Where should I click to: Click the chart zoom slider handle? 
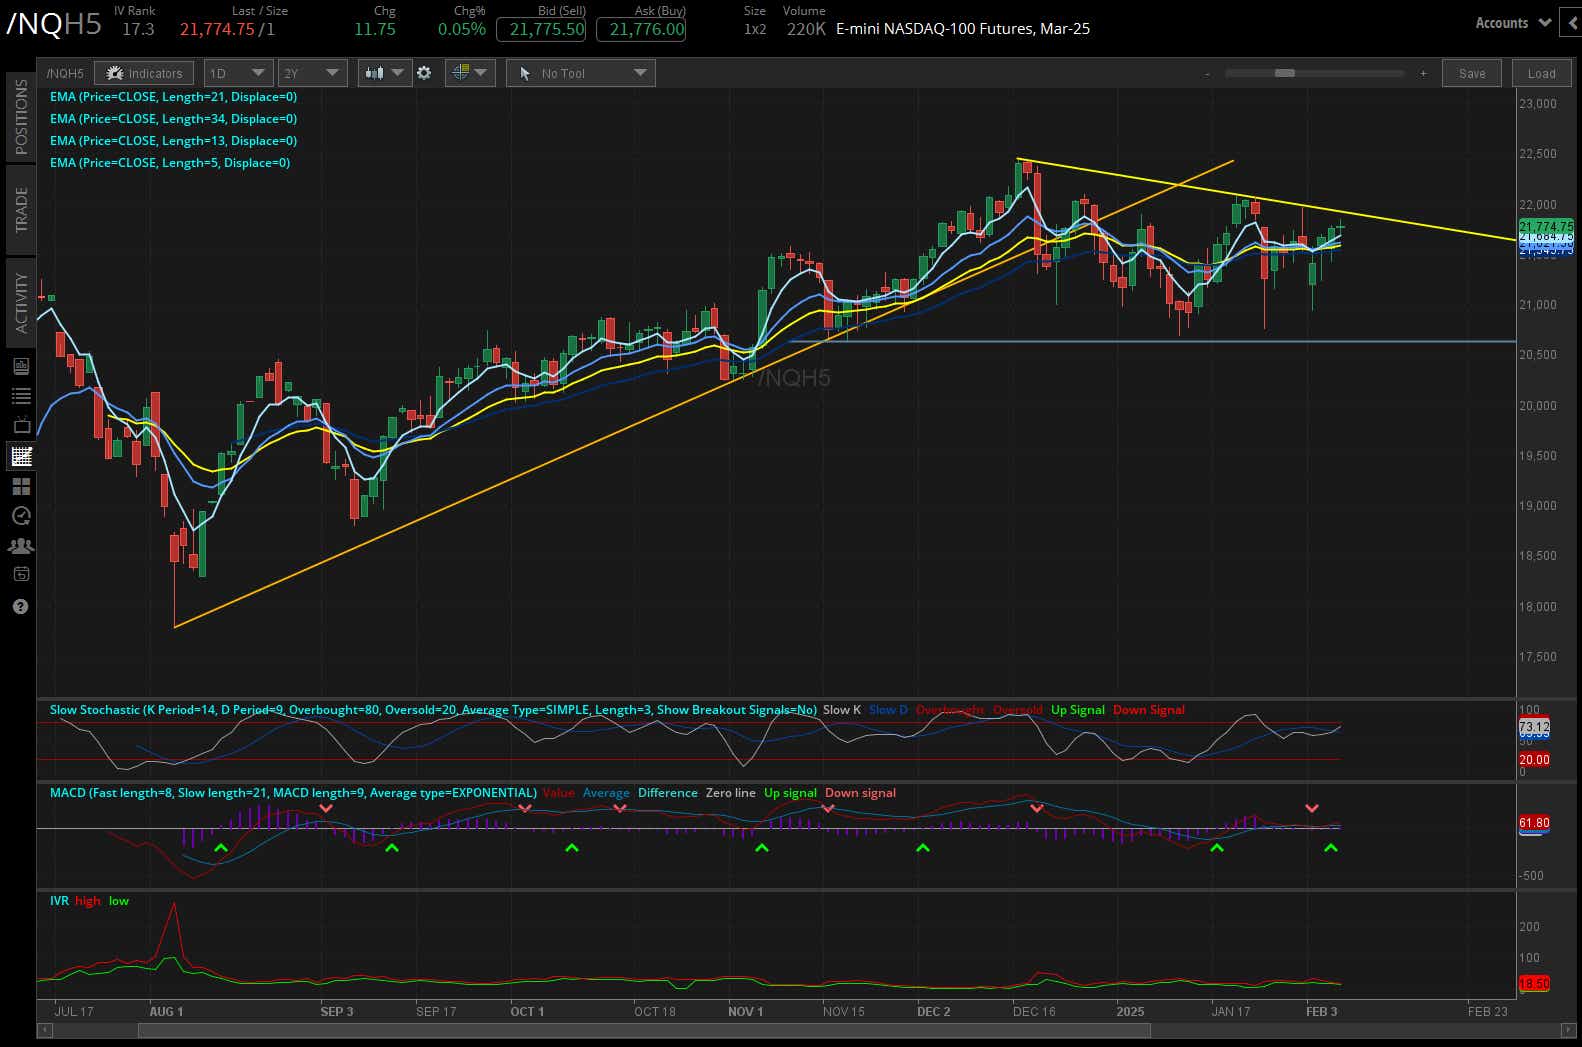coord(1285,73)
